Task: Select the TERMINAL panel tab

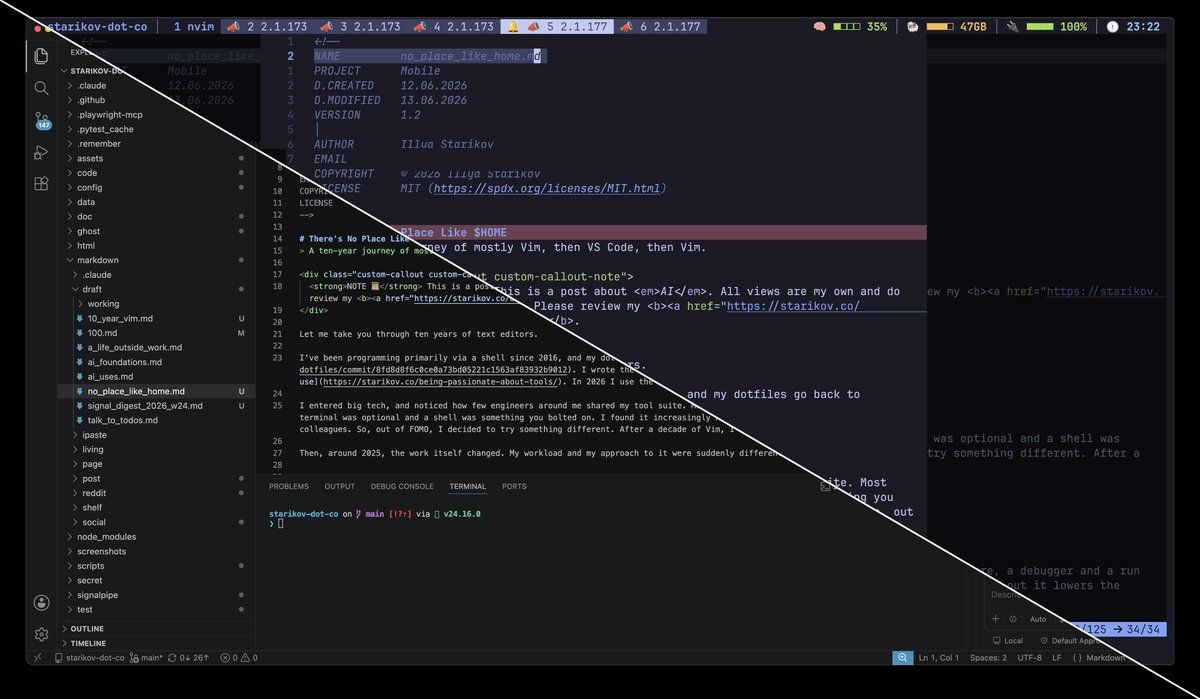Action: pos(467,486)
